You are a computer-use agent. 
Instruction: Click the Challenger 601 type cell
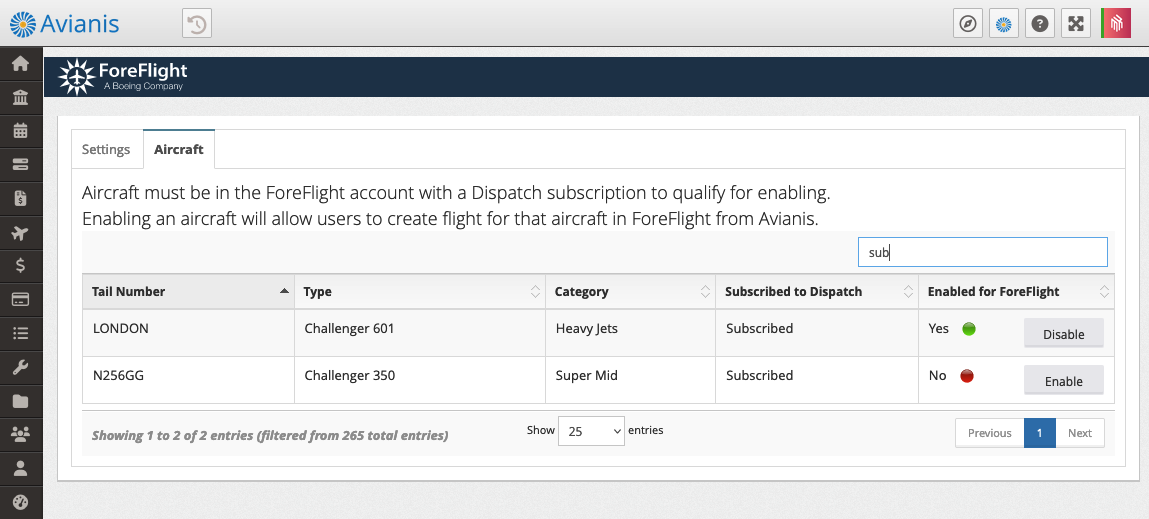click(x=420, y=333)
